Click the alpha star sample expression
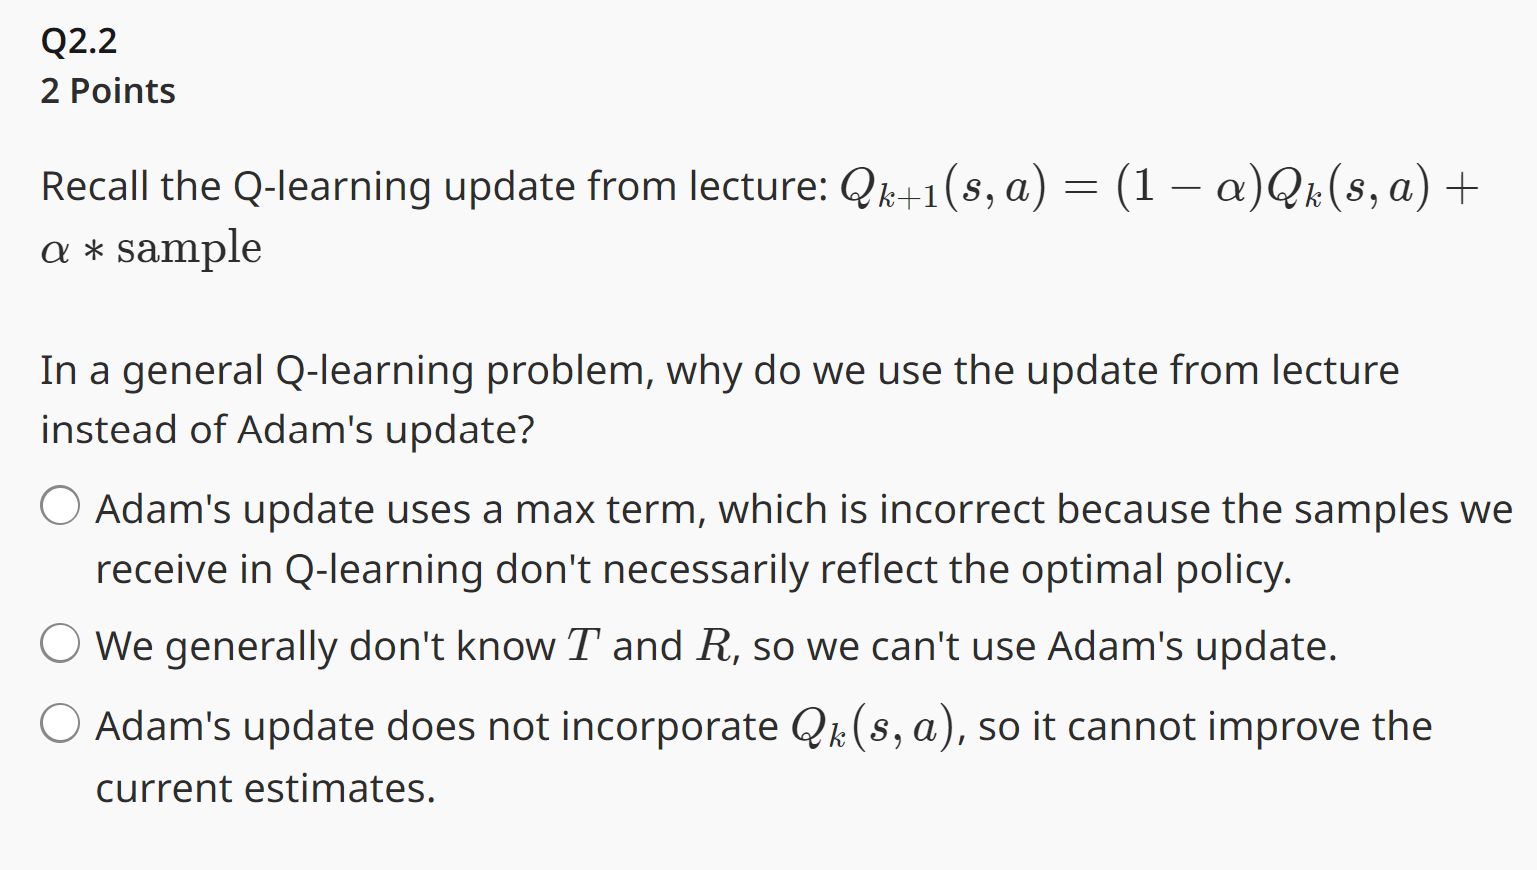The image size is (1537, 870). point(151,247)
